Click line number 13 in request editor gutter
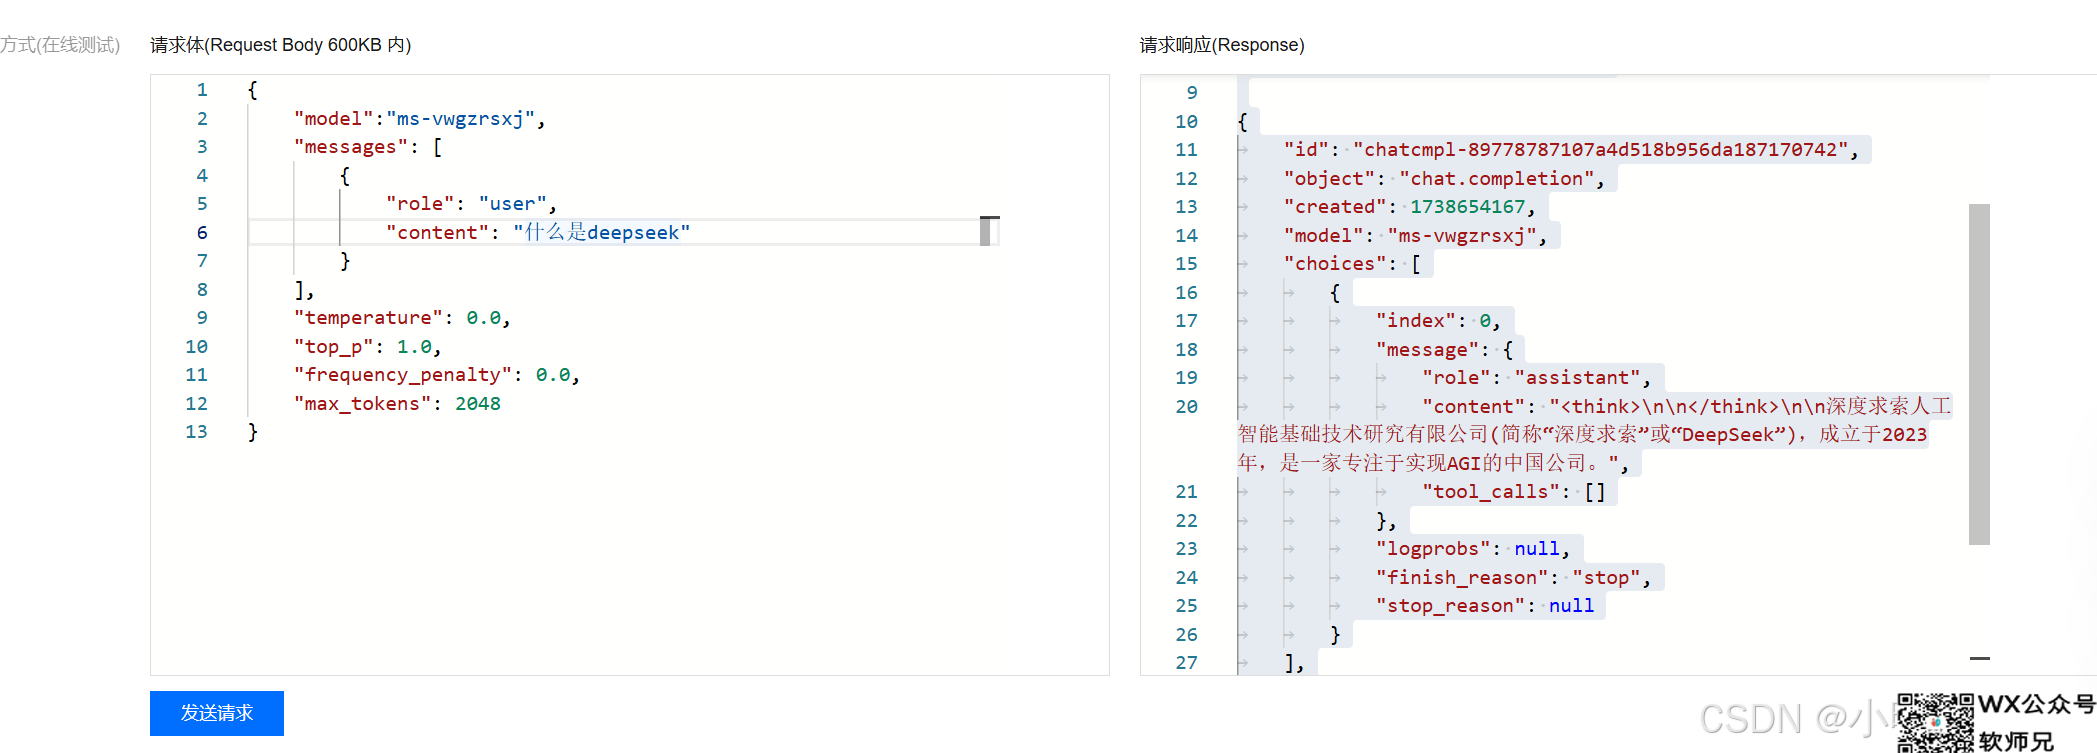The width and height of the screenshot is (2097, 753). point(196,432)
